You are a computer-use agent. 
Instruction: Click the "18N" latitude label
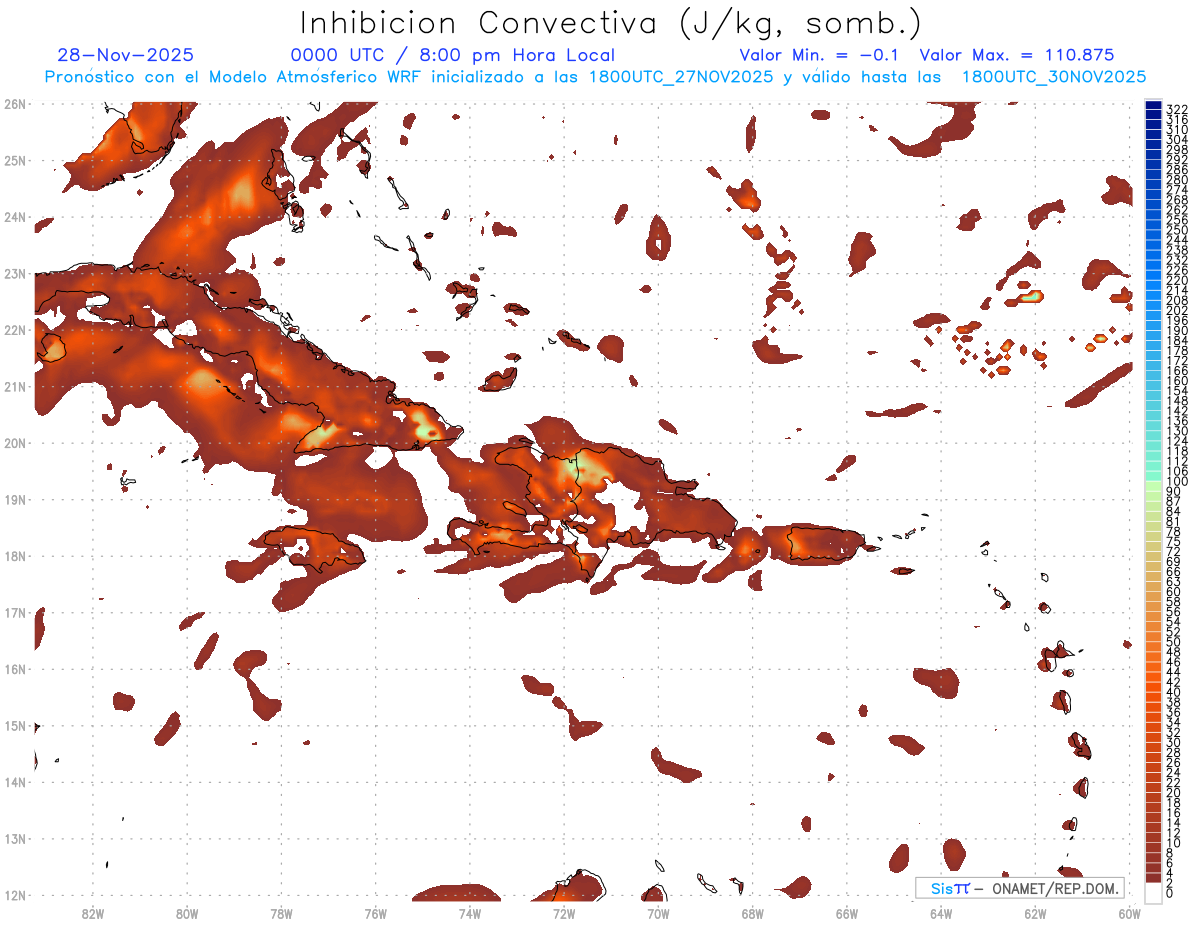pyautogui.click(x=15, y=556)
